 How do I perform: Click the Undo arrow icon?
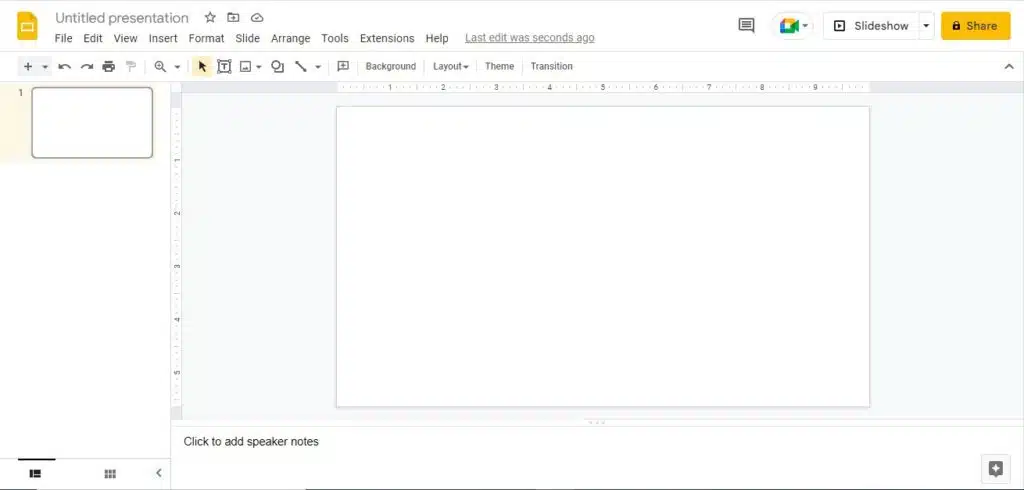65,67
